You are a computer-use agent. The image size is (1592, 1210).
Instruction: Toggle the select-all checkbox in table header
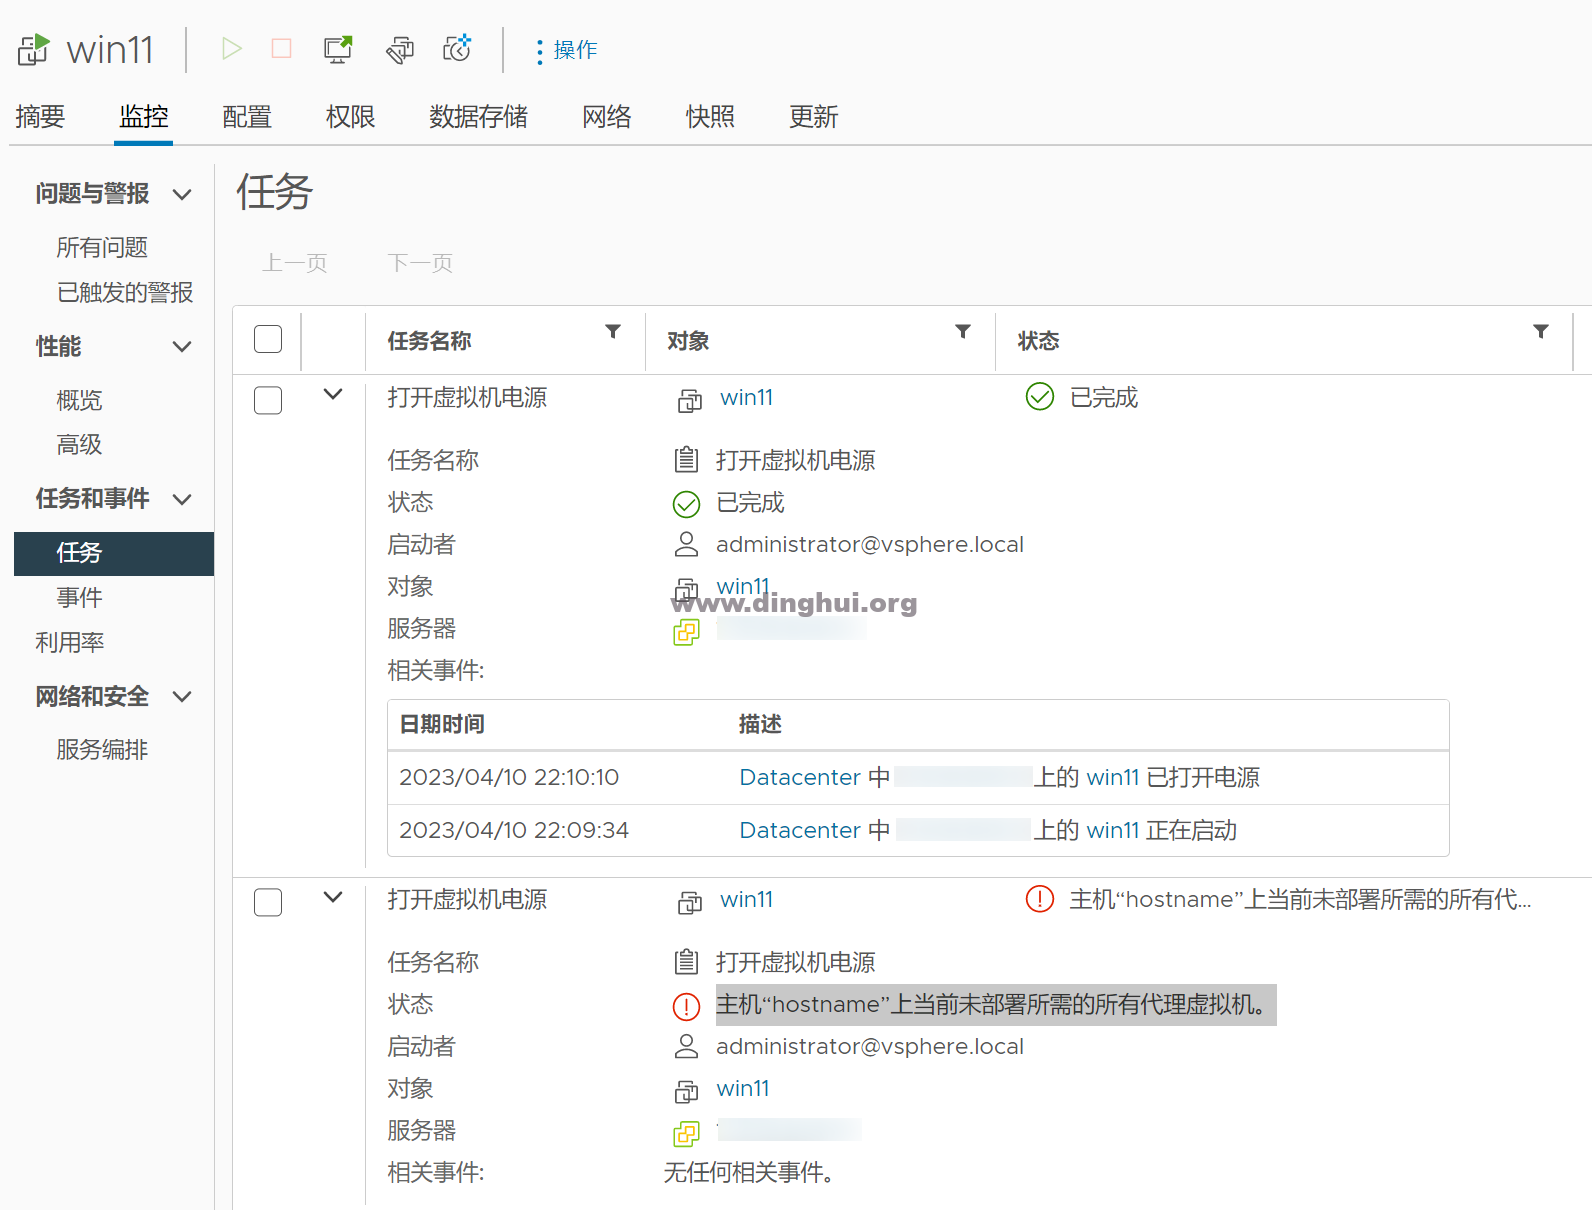268,339
